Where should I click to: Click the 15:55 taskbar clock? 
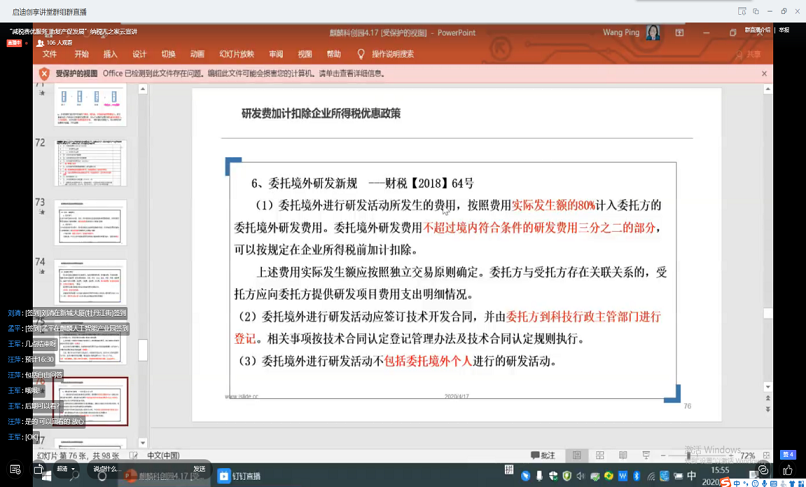[x=720, y=470]
